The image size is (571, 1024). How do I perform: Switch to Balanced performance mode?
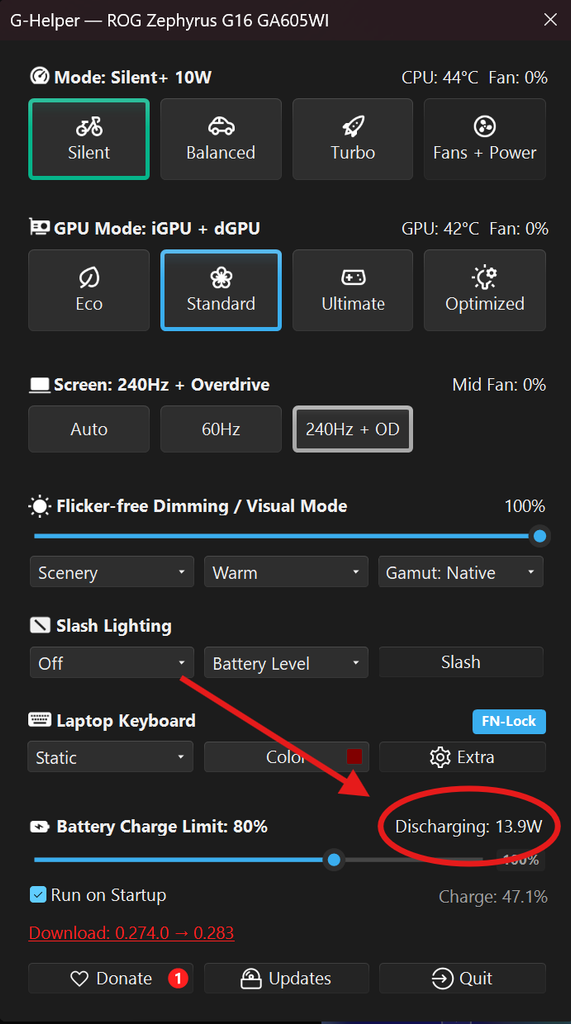pyautogui.click(x=221, y=139)
